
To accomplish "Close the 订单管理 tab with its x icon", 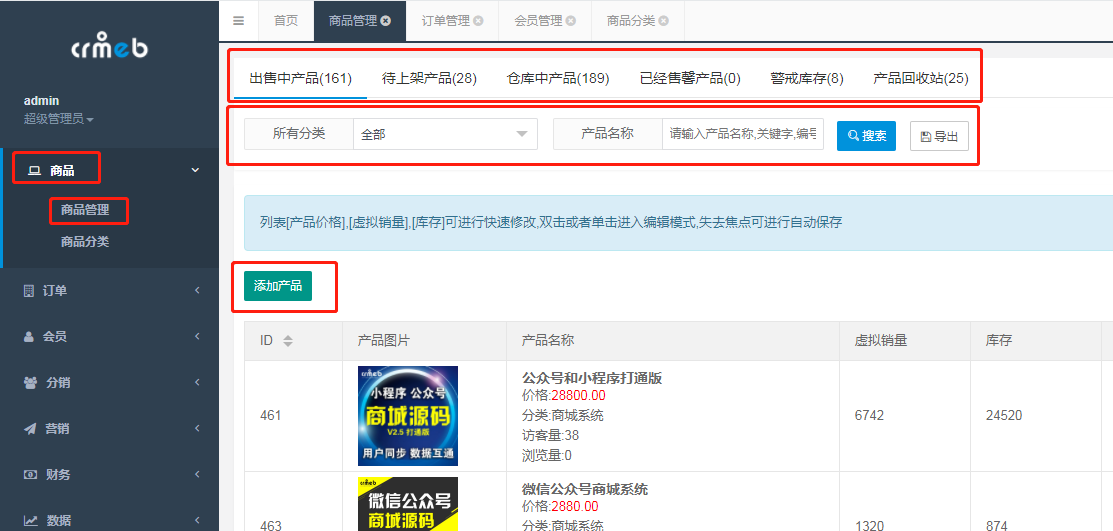I will coord(478,21).
